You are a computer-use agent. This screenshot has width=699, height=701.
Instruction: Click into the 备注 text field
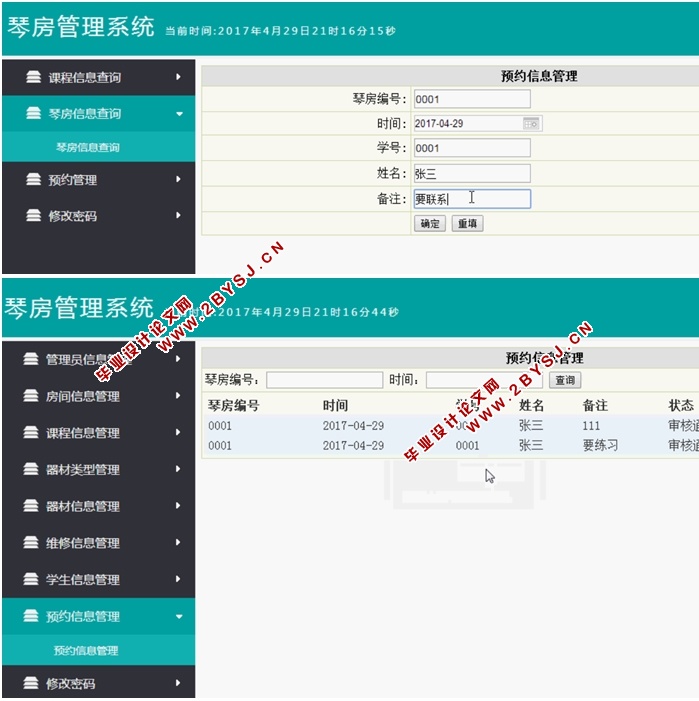click(x=472, y=199)
